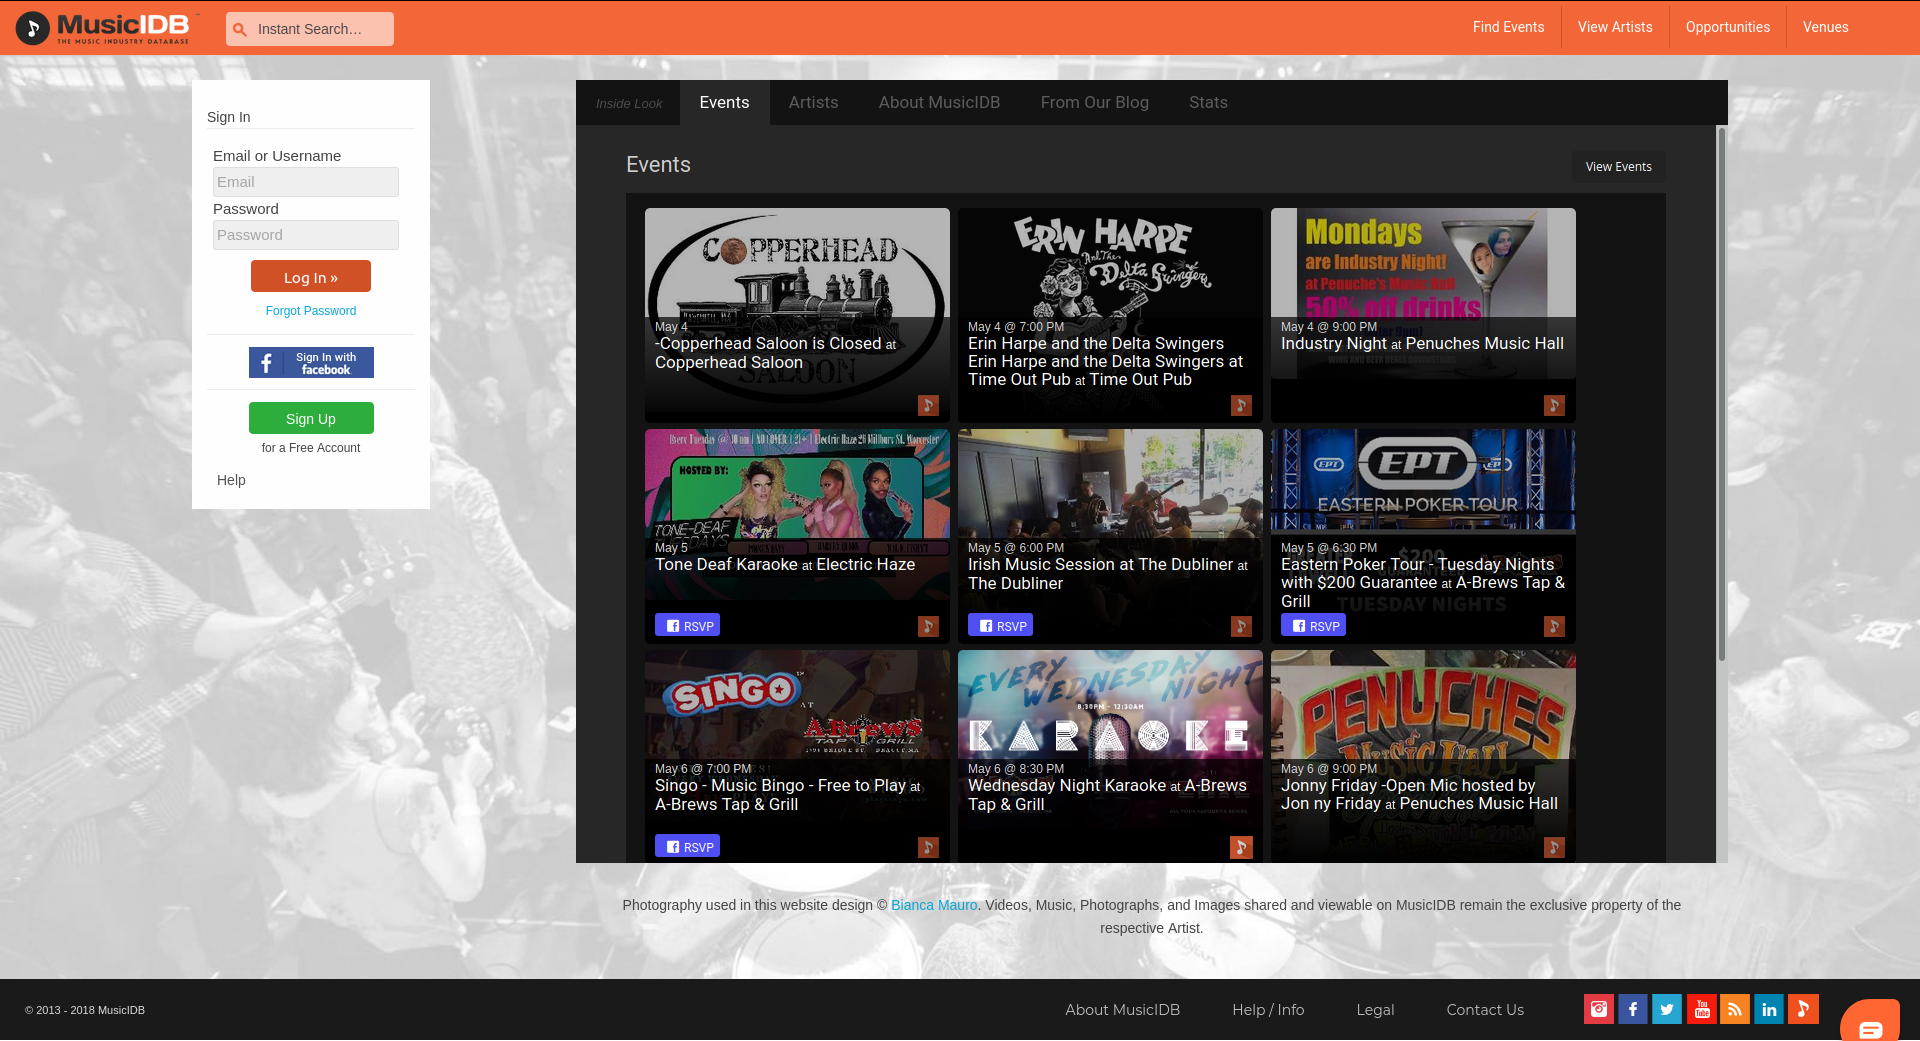Screen dimensions: 1920x1041
Task: Open View Artists in top navigation
Action: point(1615,27)
